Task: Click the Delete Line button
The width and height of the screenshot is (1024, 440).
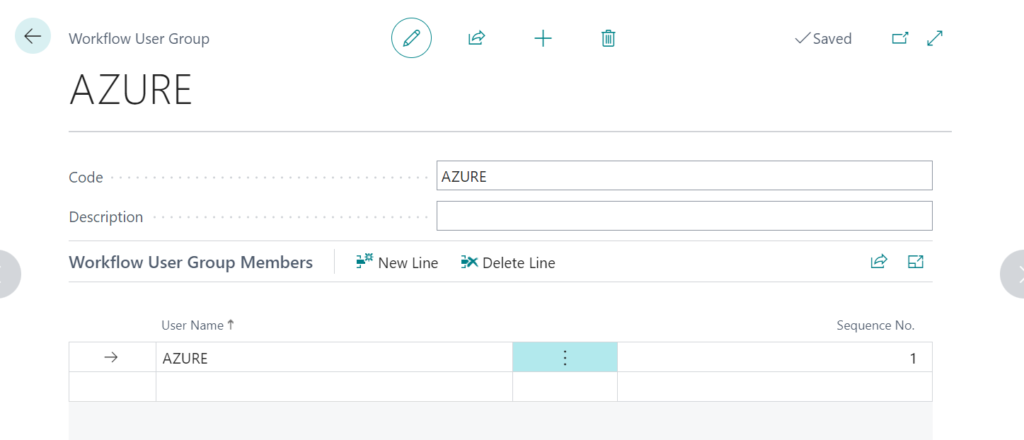Action: [508, 262]
